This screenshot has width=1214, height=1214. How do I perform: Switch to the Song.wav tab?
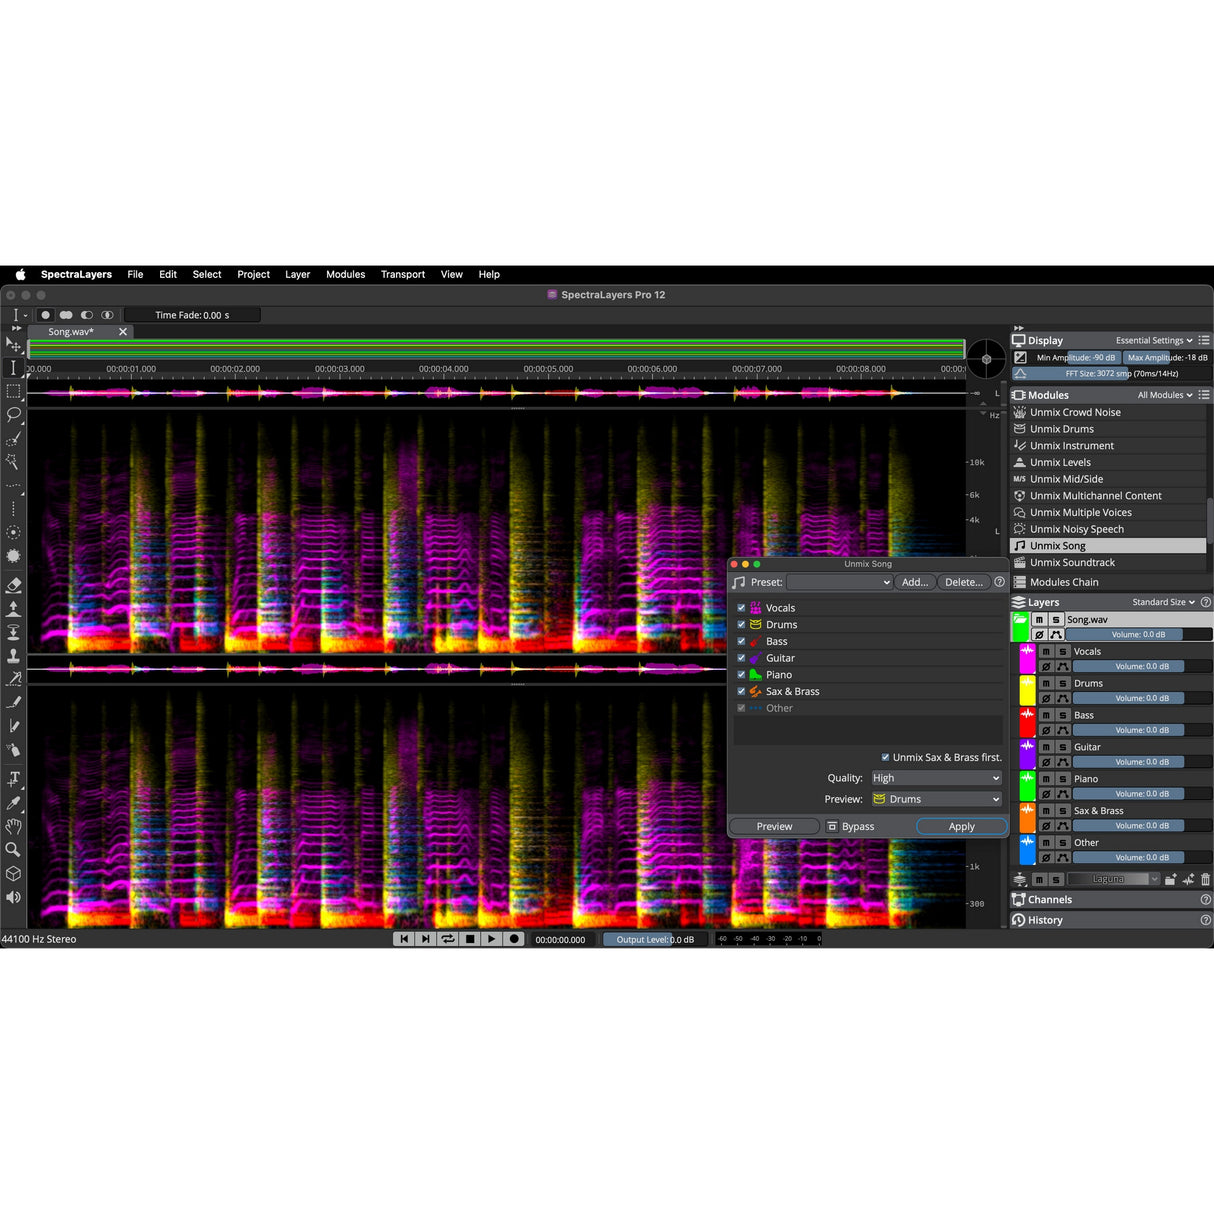70,331
